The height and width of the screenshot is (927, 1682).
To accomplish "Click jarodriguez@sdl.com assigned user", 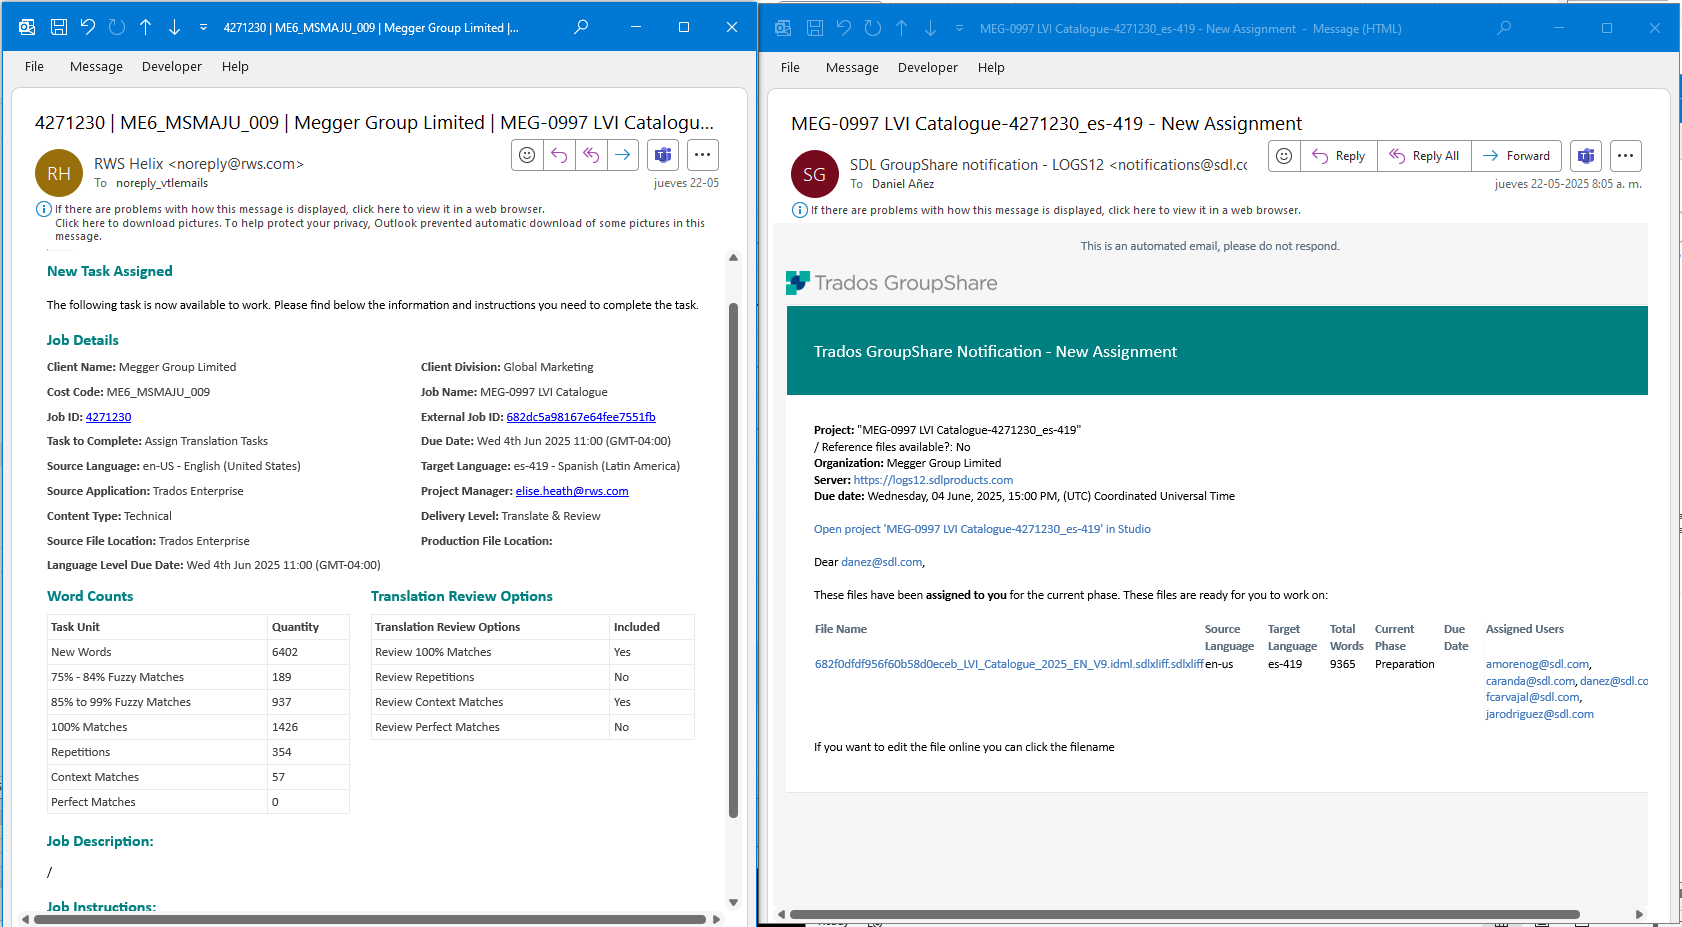I will (1540, 714).
